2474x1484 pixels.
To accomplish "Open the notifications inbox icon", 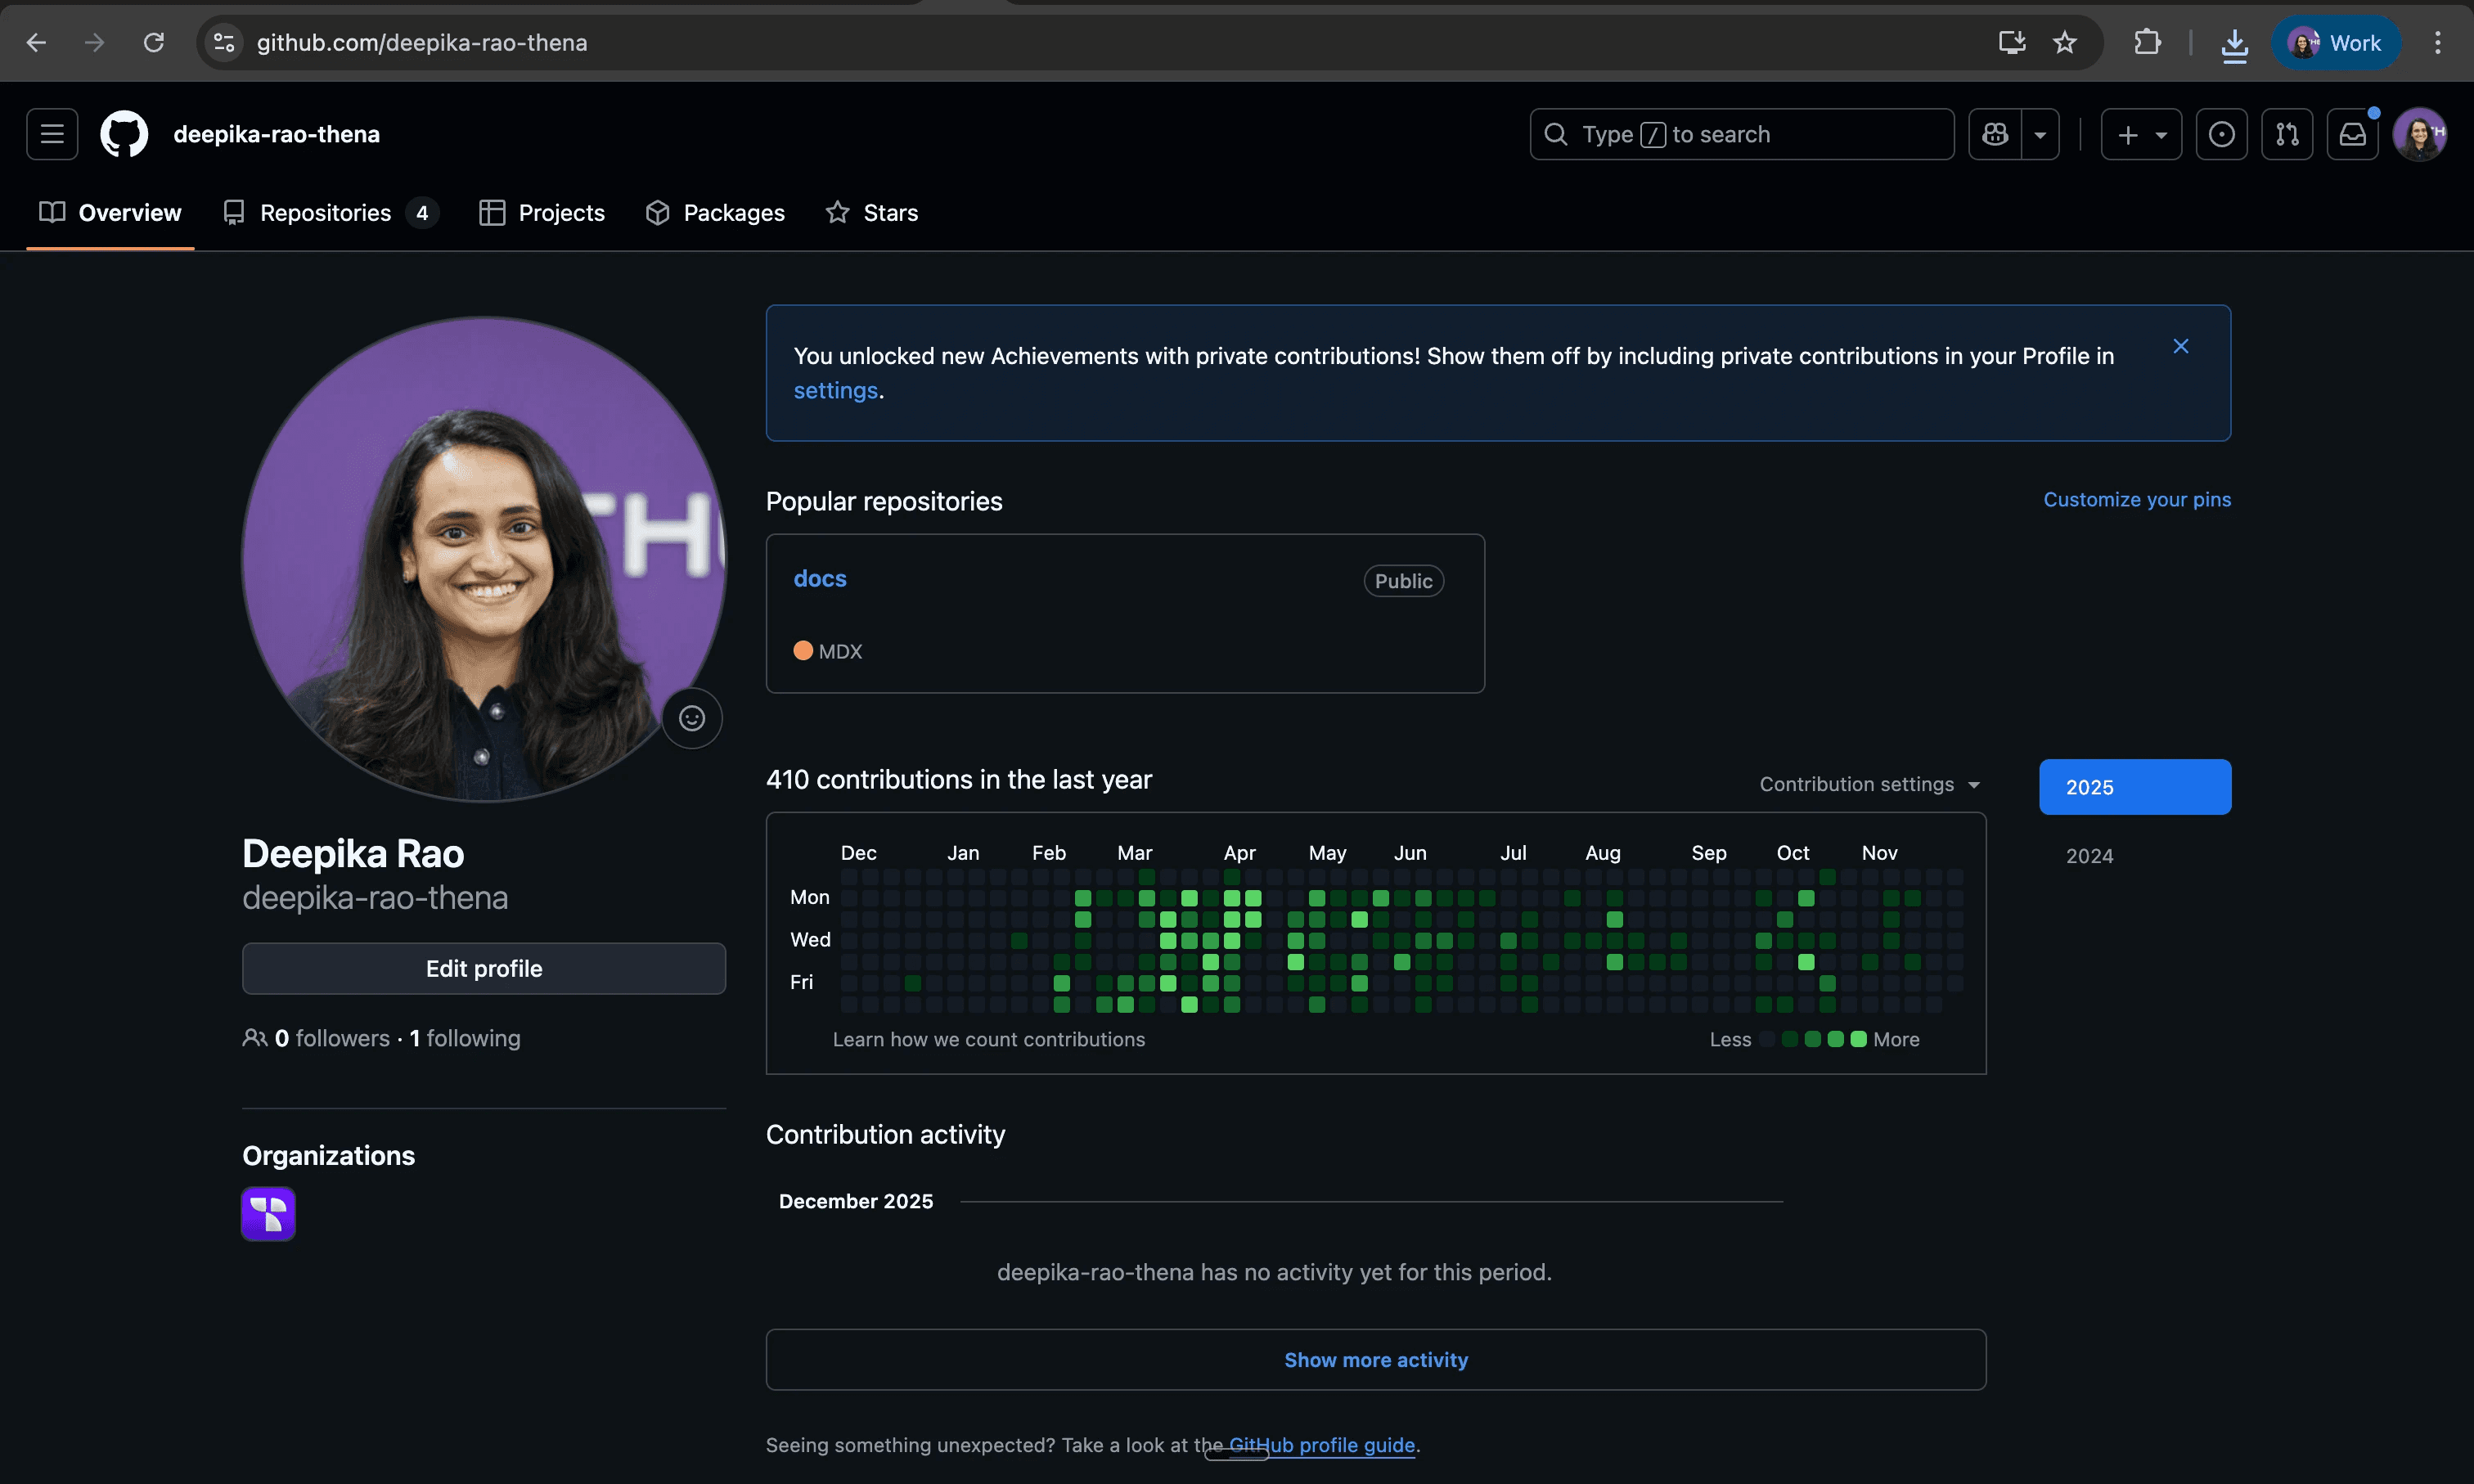I will 2352,134.
